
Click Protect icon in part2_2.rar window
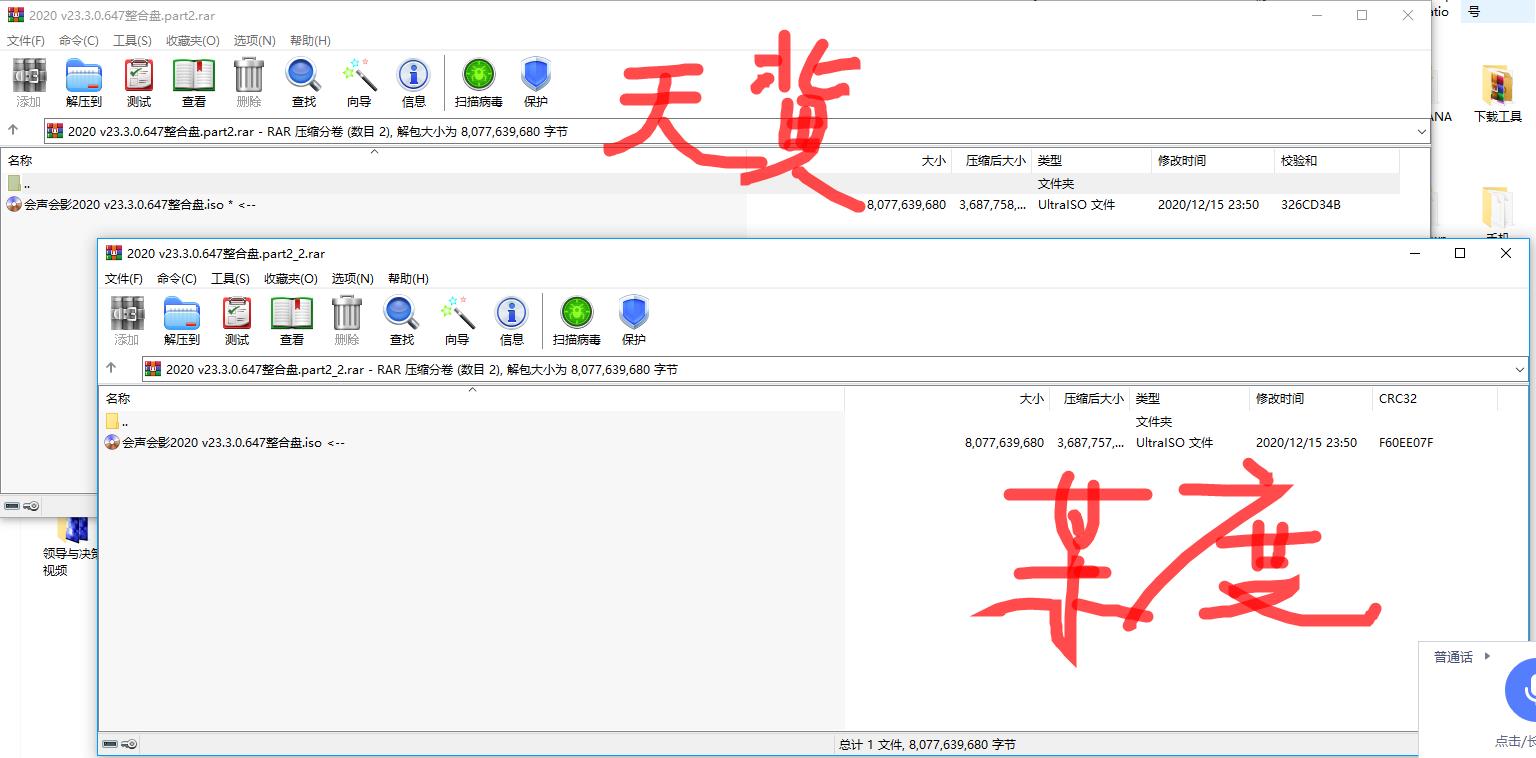[x=634, y=321]
